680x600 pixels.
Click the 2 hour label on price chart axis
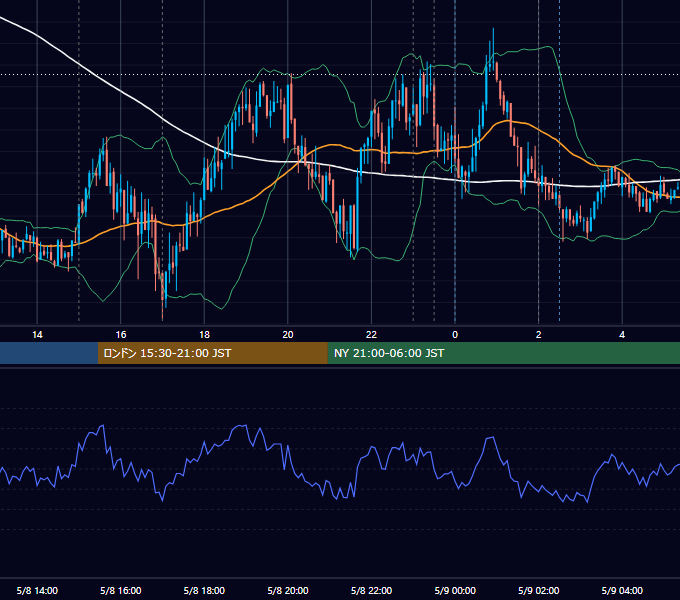tap(538, 335)
